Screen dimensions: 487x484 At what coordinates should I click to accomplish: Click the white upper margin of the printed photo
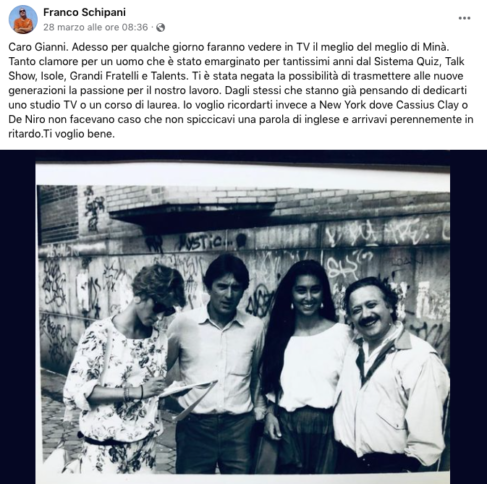pyautogui.click(x=243, y=173)
